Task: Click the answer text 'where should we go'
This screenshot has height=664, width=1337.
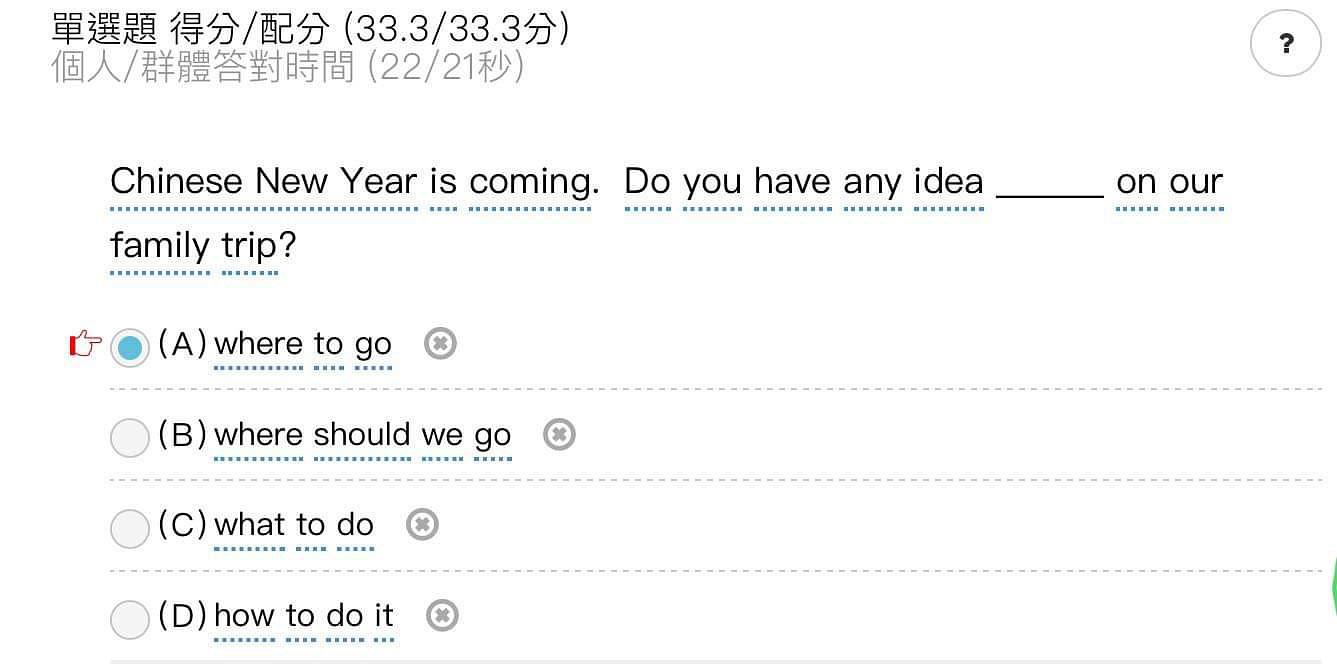Action: coord(363,436)
